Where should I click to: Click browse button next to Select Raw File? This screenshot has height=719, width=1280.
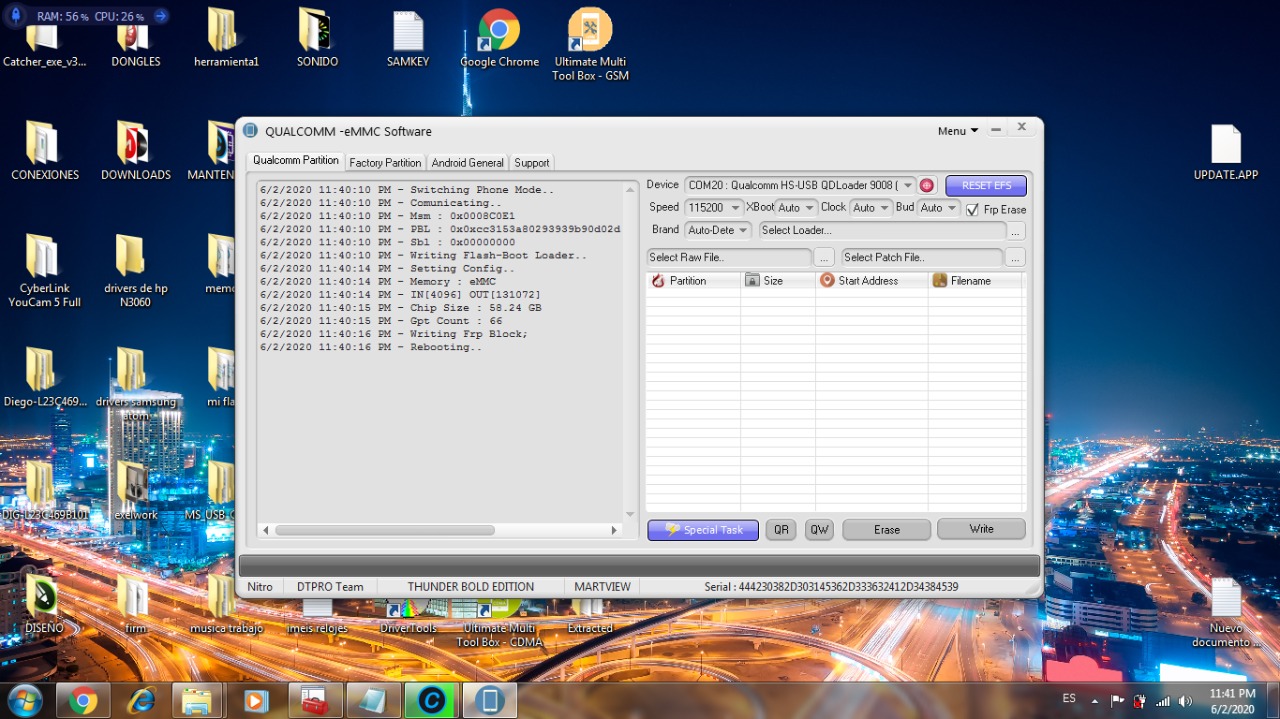pyautogui.click(x=824, y=258)
